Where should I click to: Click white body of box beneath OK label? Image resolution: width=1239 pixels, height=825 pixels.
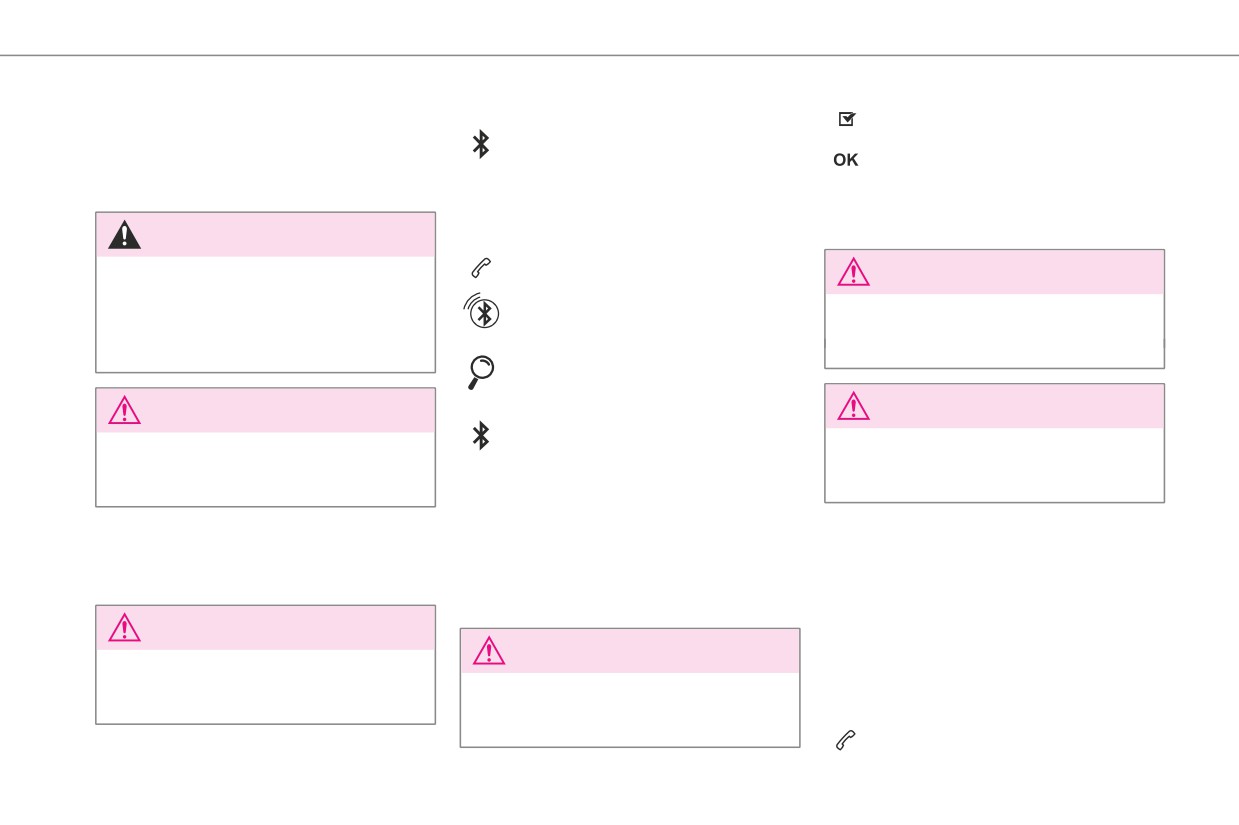coord(995,330)
